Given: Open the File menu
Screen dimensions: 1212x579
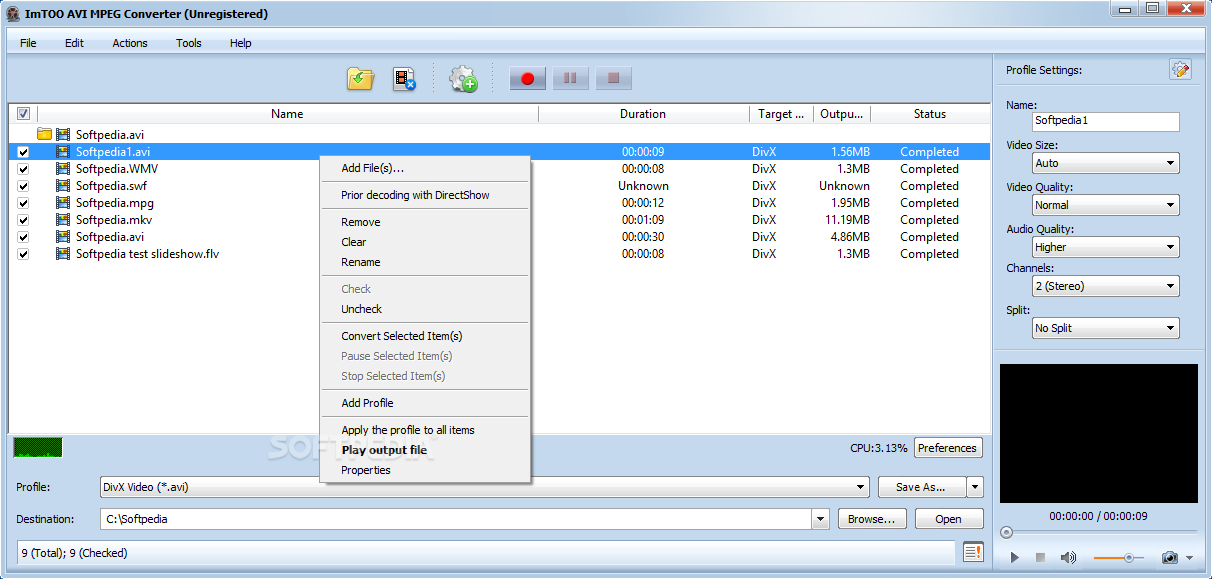Looking at the screenshot, I should click(x=28, y=43).
